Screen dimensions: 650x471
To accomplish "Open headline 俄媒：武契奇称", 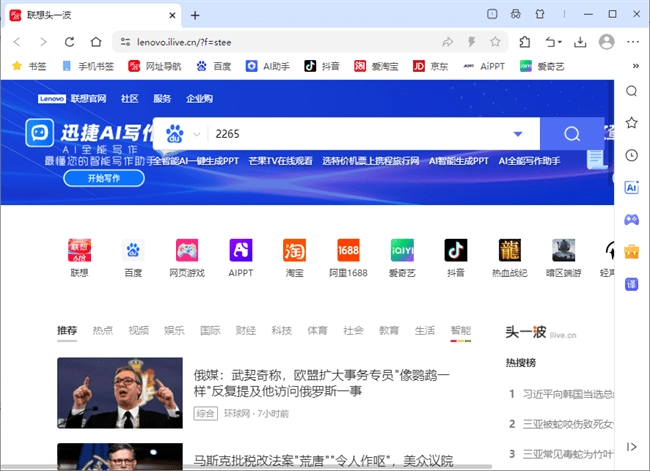I will (x=321, y=383).
